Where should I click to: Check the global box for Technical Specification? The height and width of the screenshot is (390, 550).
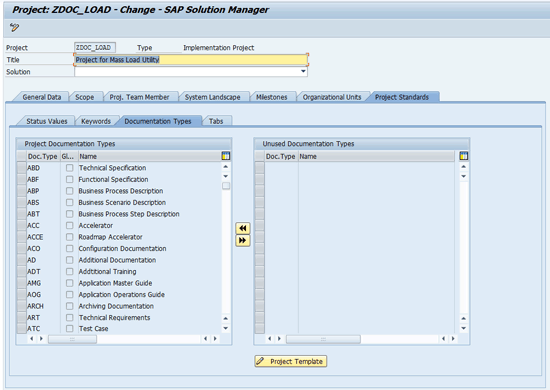(x=70, y=168)
